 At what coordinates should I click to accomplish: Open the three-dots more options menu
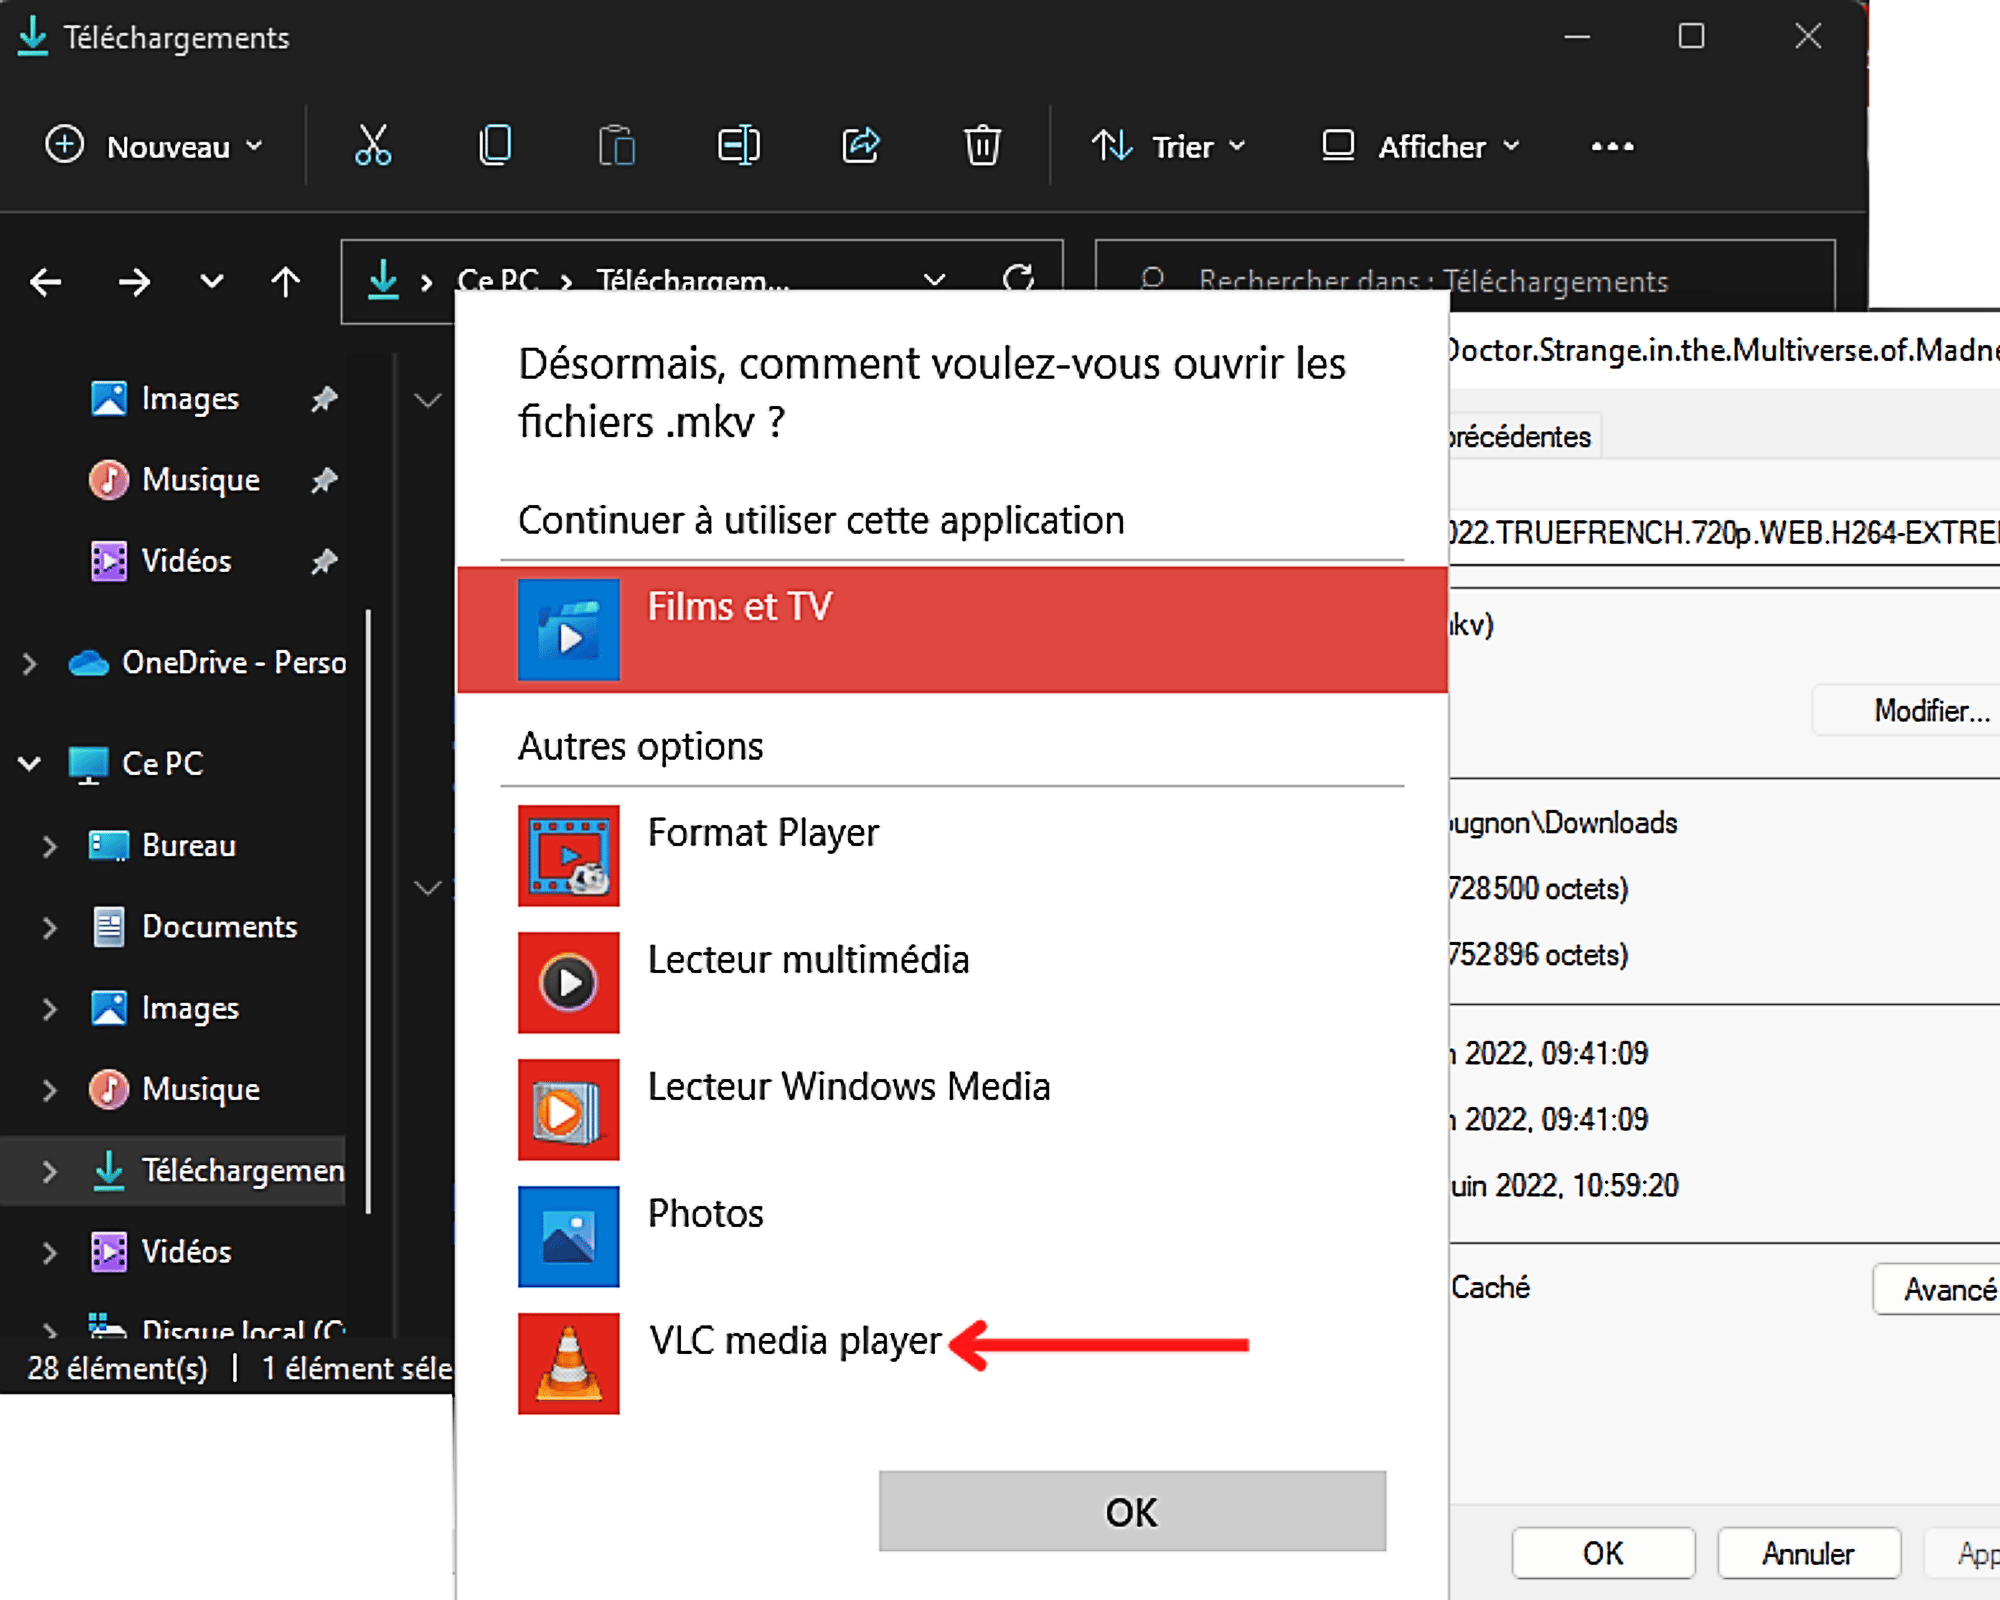1612,146
